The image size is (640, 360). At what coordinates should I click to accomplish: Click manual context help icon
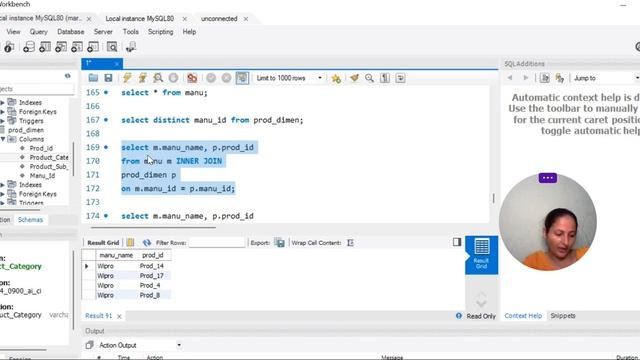point(544,78)
